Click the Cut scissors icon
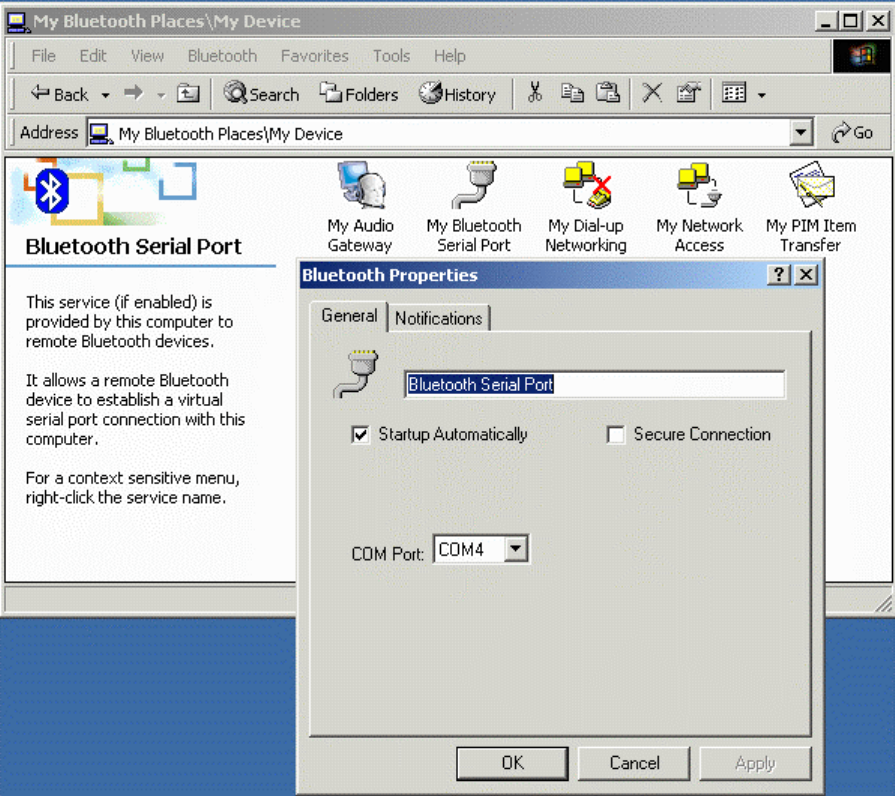Viewport: 895px width, 796px height. [535, 92]
